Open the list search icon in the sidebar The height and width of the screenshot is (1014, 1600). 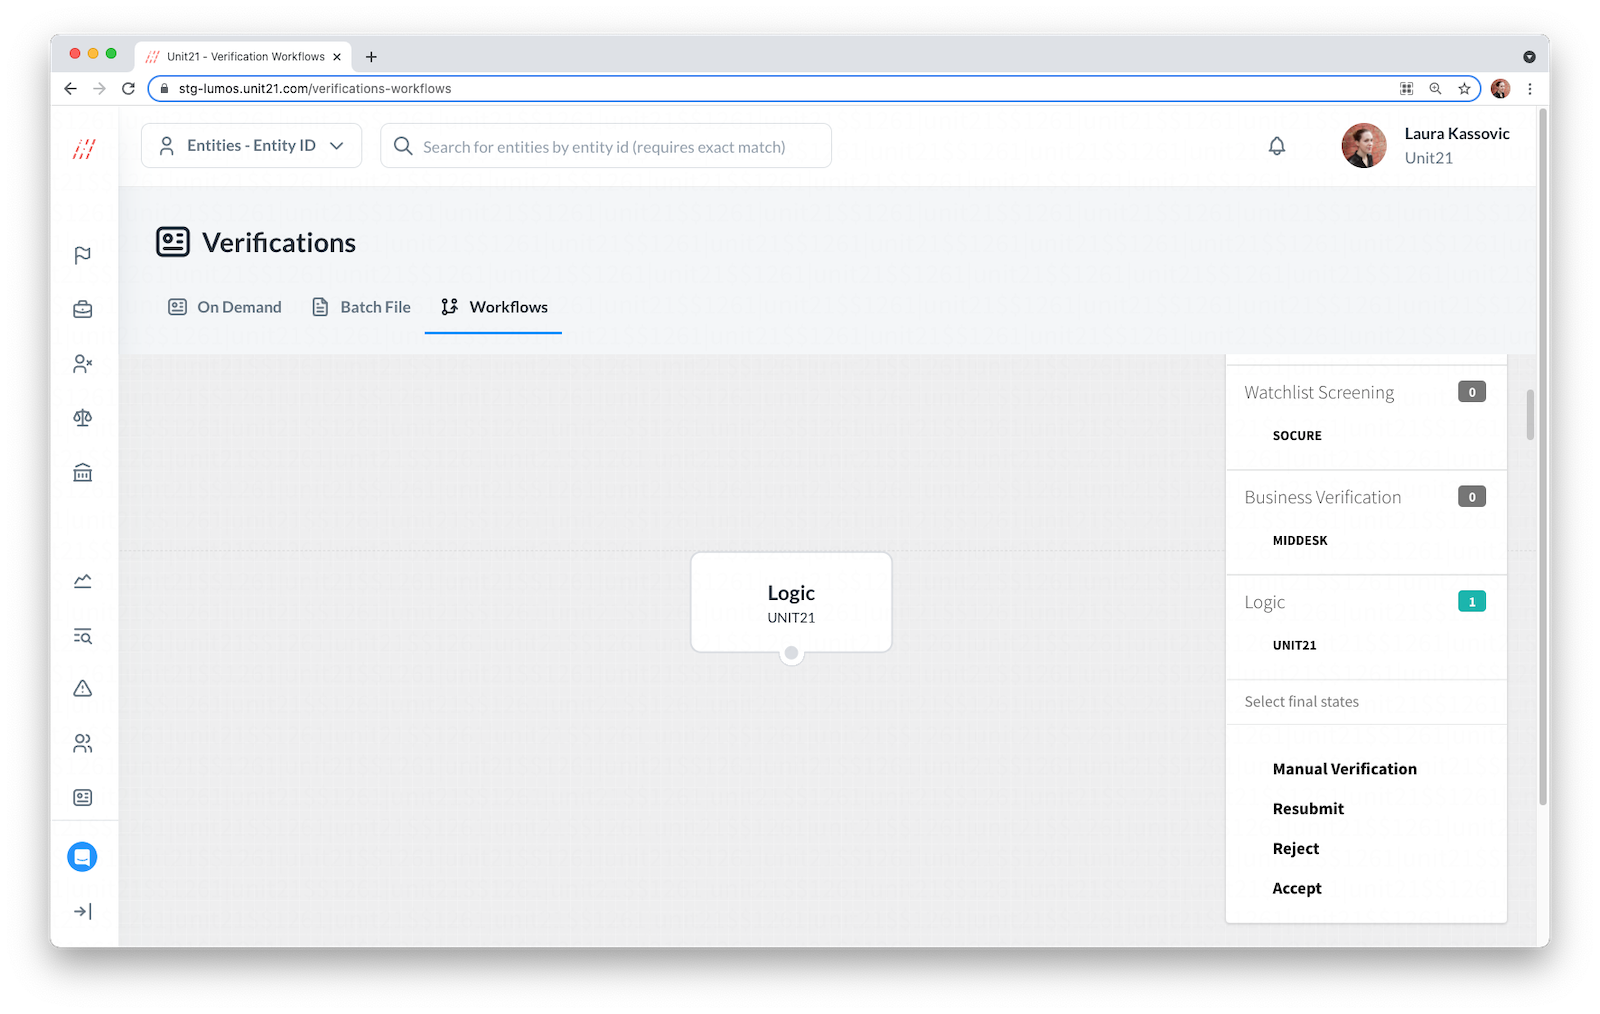pyautogui.click(x=83, y=636)
